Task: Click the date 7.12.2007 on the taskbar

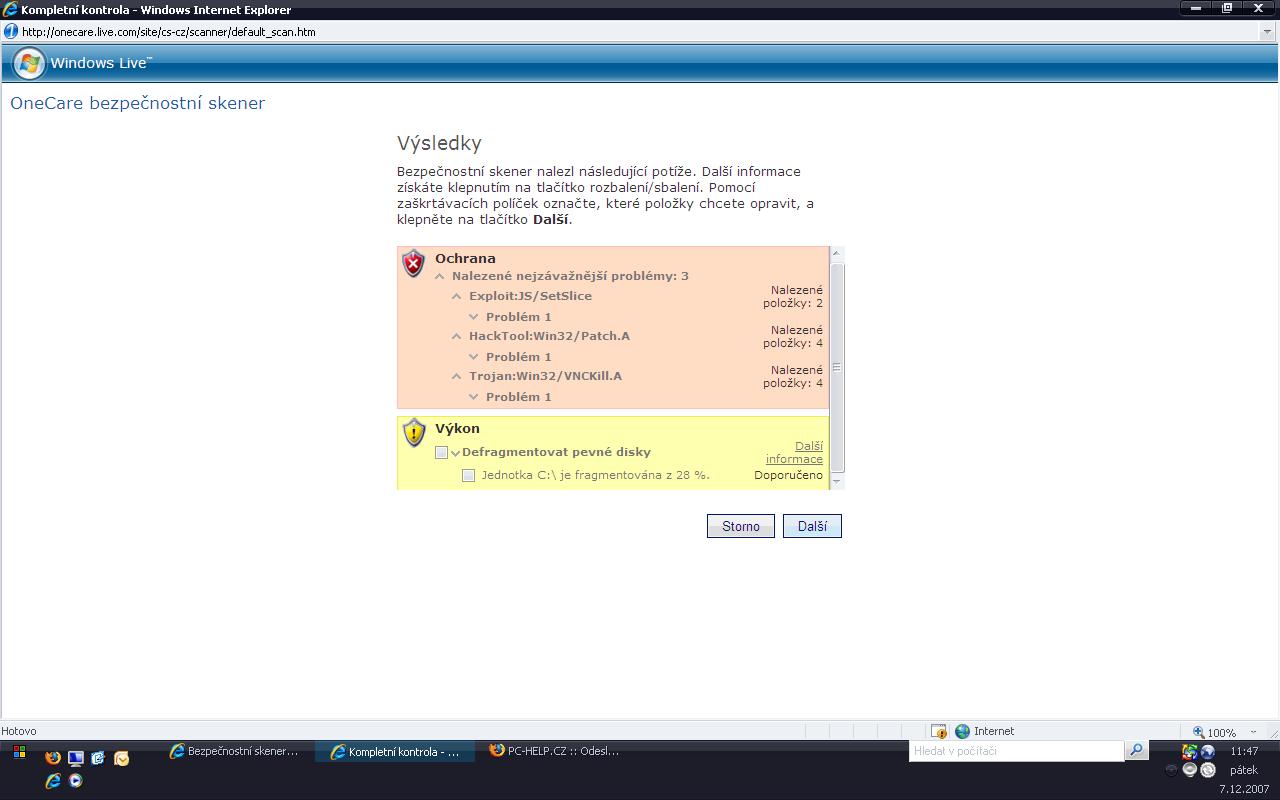Action: tap(1244, 789)
